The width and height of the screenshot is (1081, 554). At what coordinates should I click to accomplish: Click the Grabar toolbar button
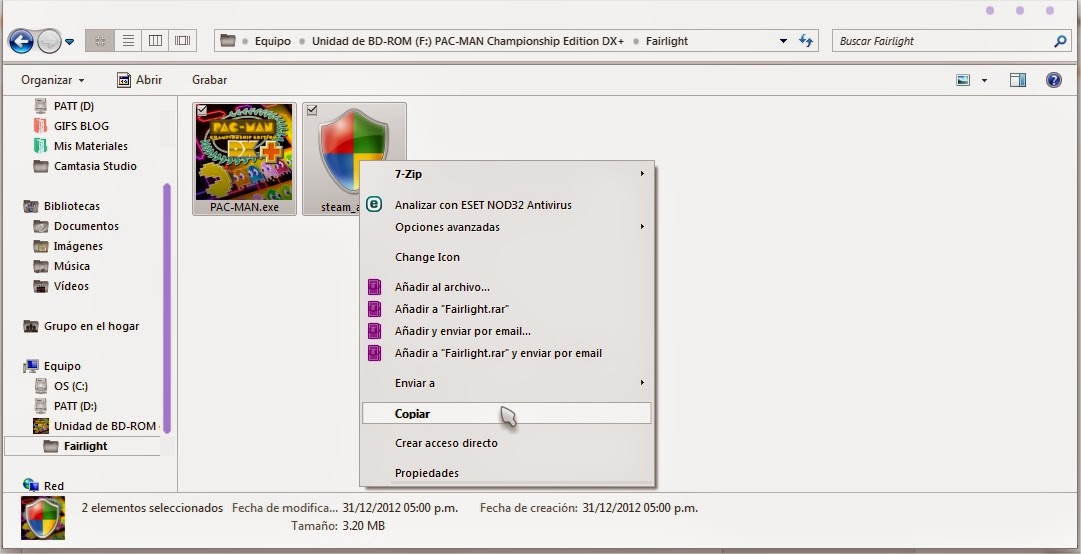click(210, 80)
